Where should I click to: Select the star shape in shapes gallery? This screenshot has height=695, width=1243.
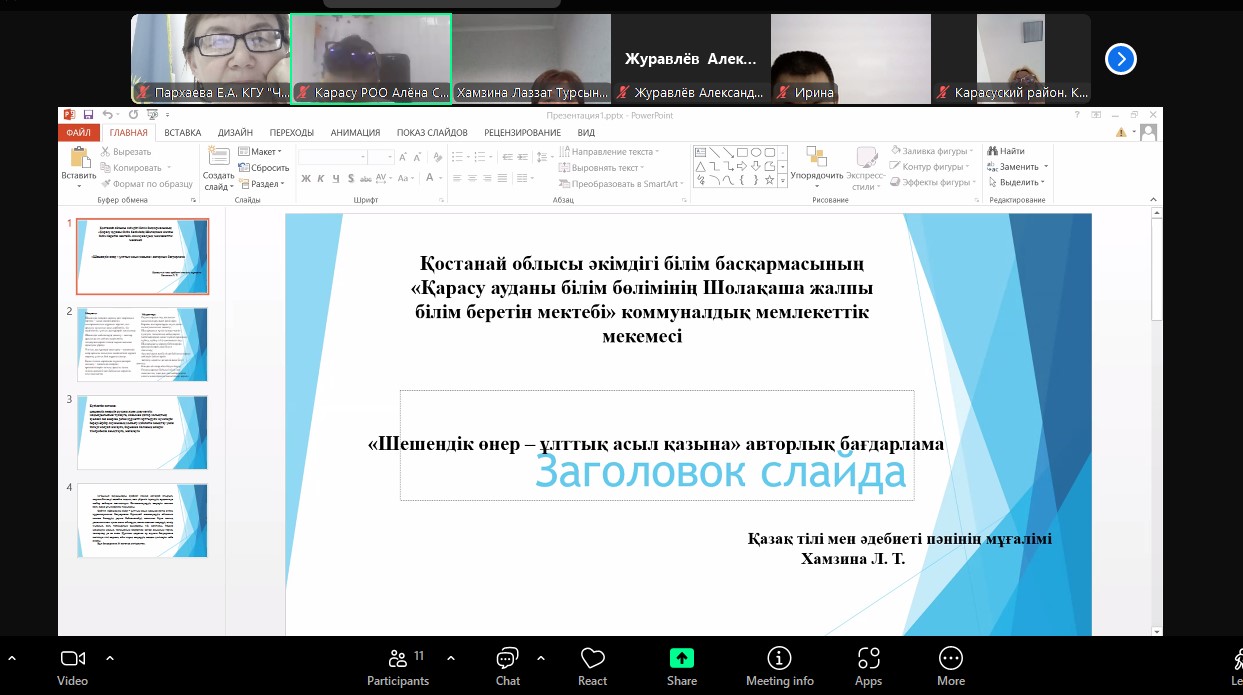point(769,181)
